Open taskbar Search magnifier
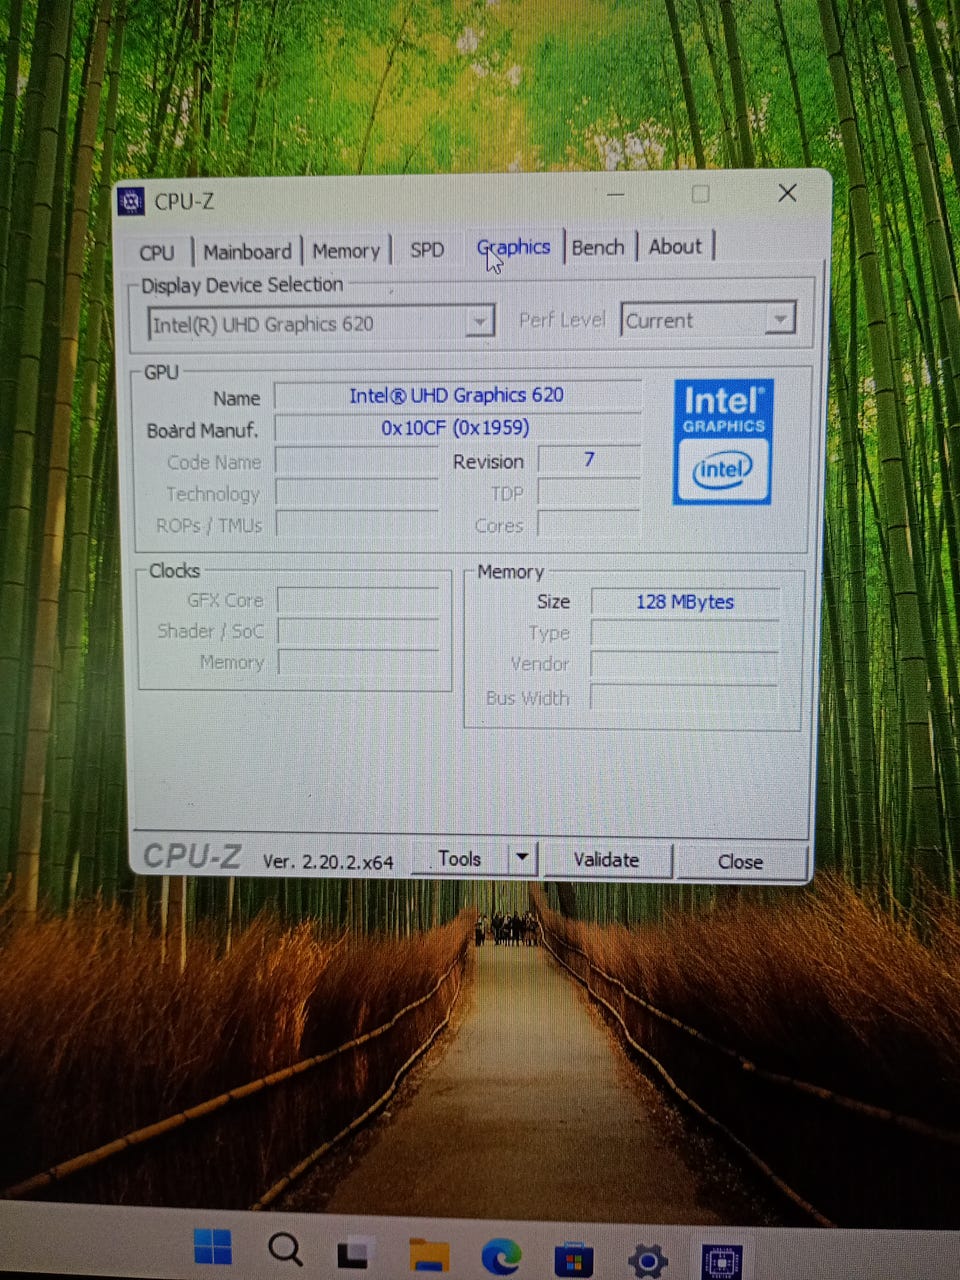 286,1250
